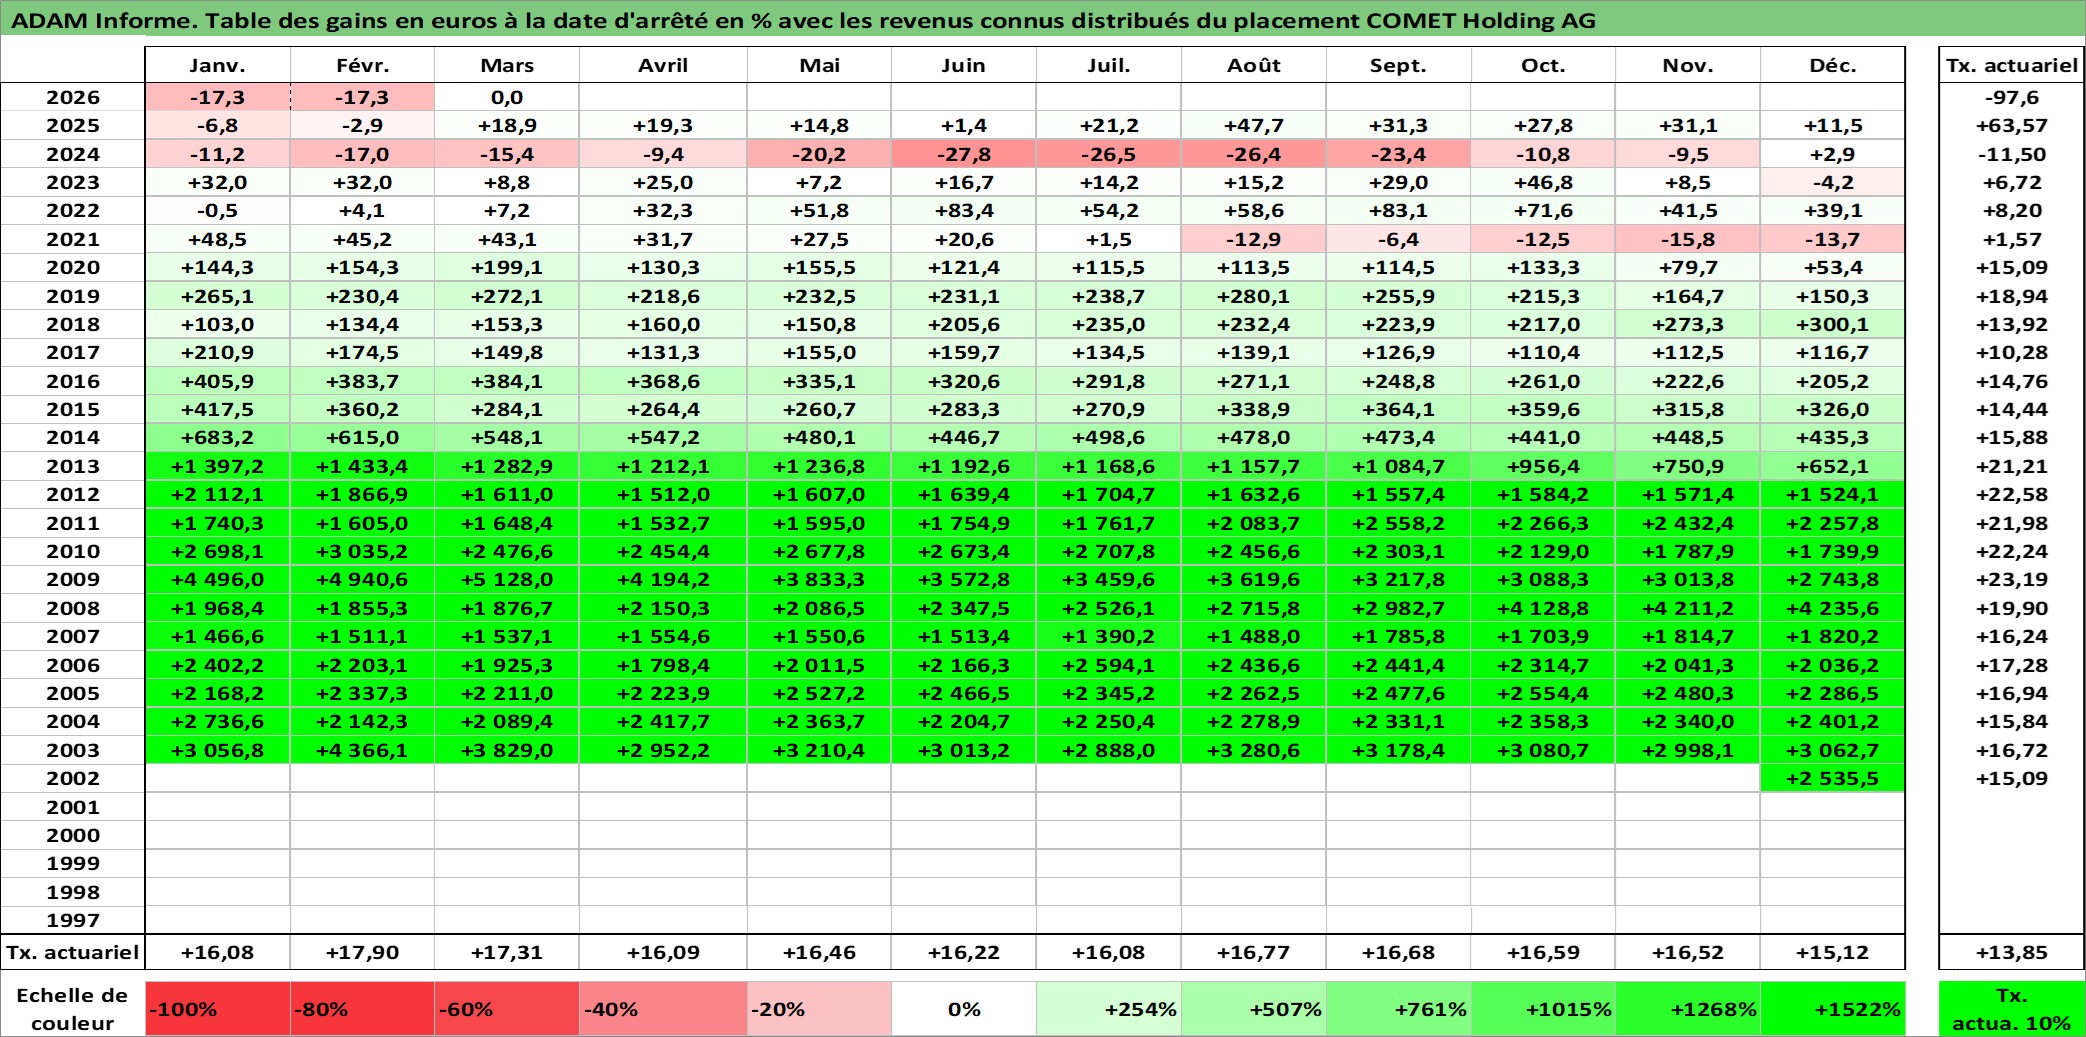Select the +13,85 overall actuarial rate cell
Viewport: 2086px width, 1037px height.
tap(2012, 953)
